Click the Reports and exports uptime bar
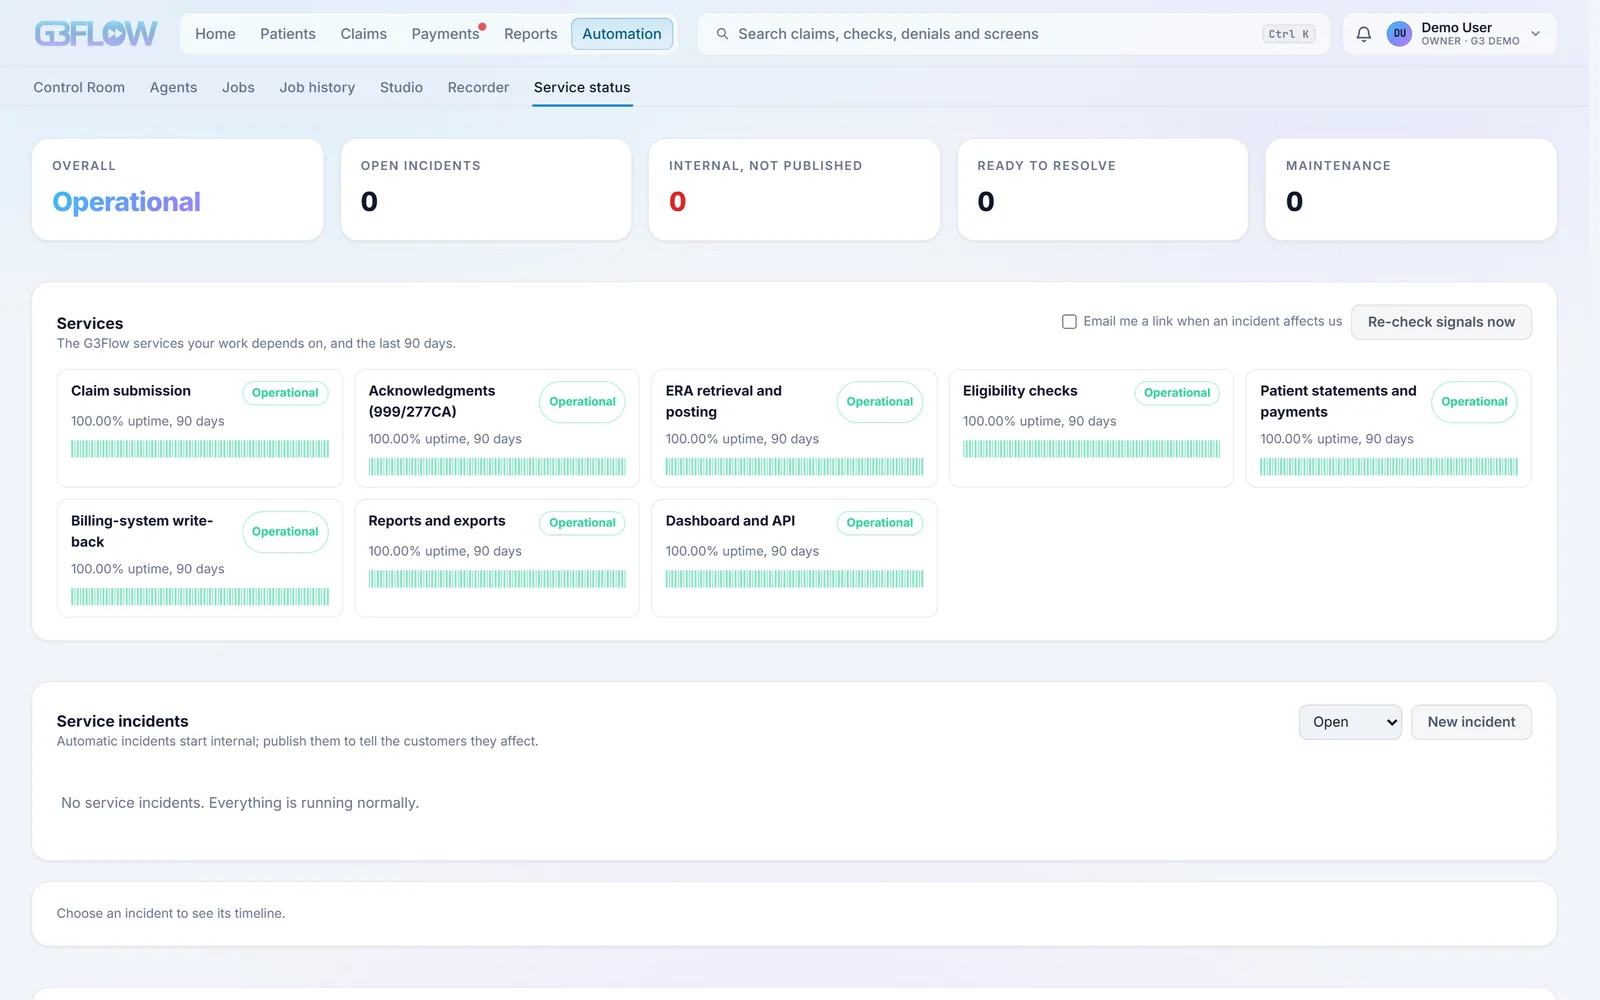Screen dimensions: 1600x1000 tap(497, 579)
